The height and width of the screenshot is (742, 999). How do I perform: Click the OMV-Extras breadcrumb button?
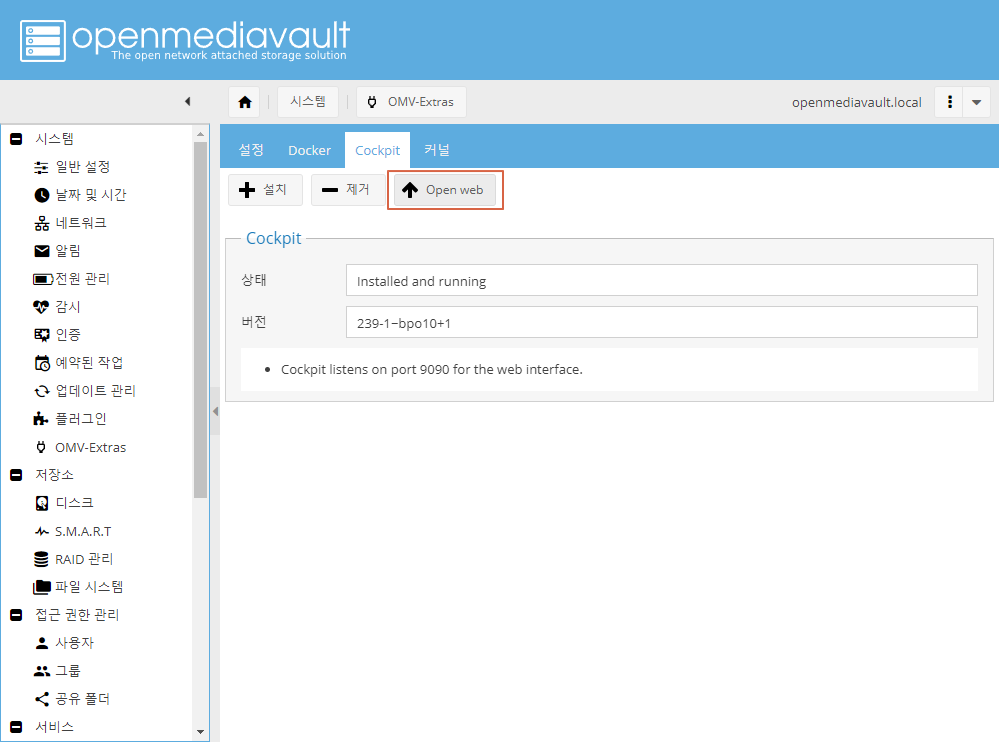412,102
